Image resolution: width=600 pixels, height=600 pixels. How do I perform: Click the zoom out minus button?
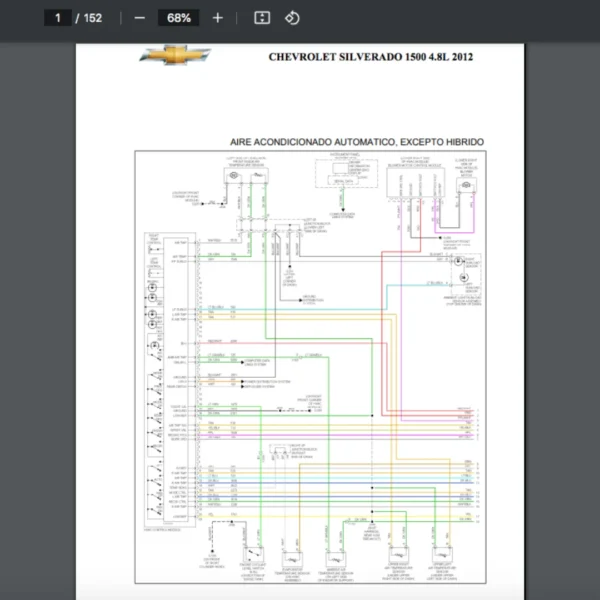click(139, 18)
